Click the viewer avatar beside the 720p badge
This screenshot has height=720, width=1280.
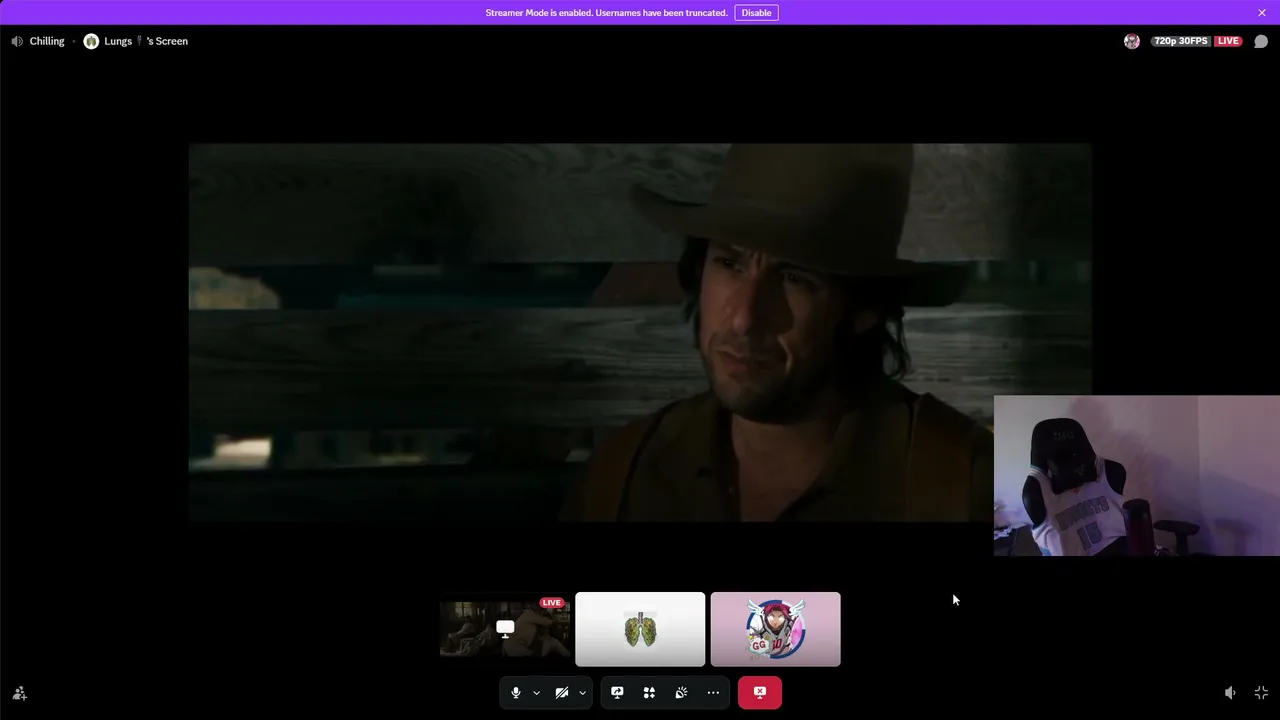click(1132, 41)
